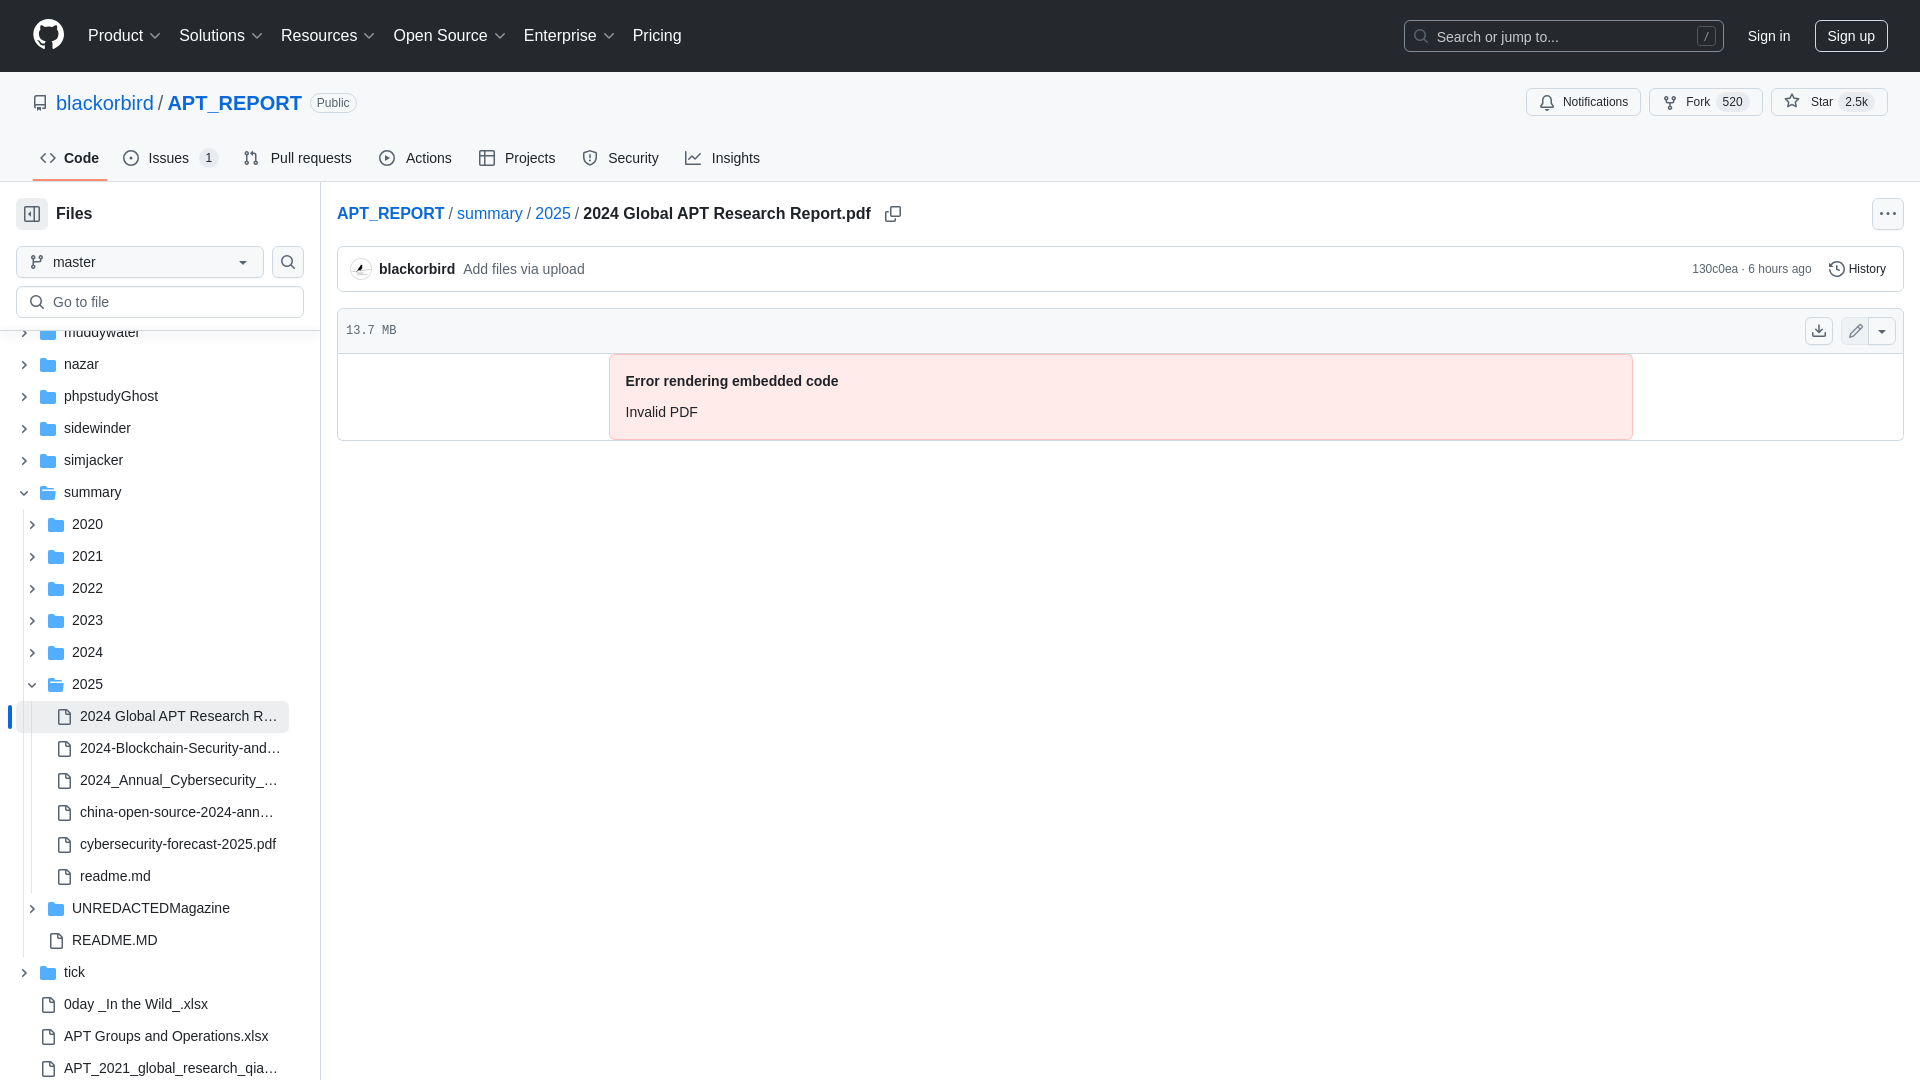Open the Security tab
1920x1080 pixels.
point(620,158)
